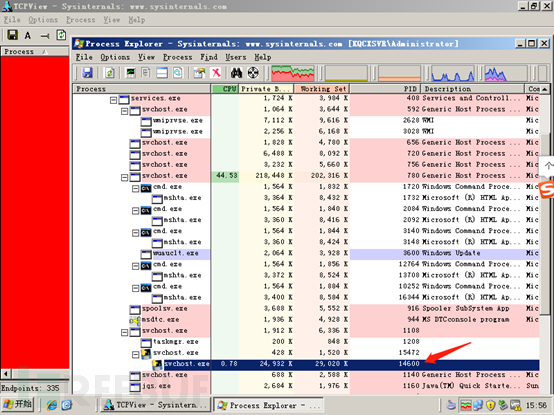The image size is (554, 415).
Task: Click the red X Kill Process icon
Action: point(216,73)
